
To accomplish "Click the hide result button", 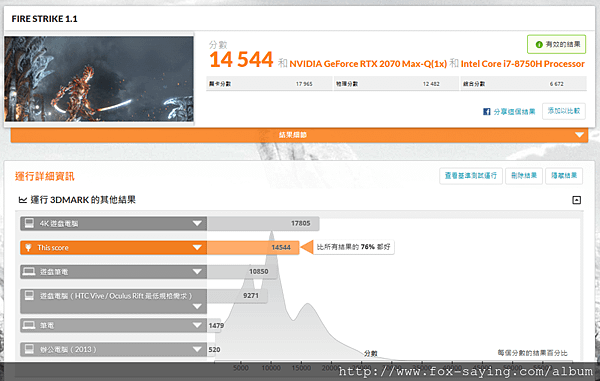I will click(x=564, y=176).
